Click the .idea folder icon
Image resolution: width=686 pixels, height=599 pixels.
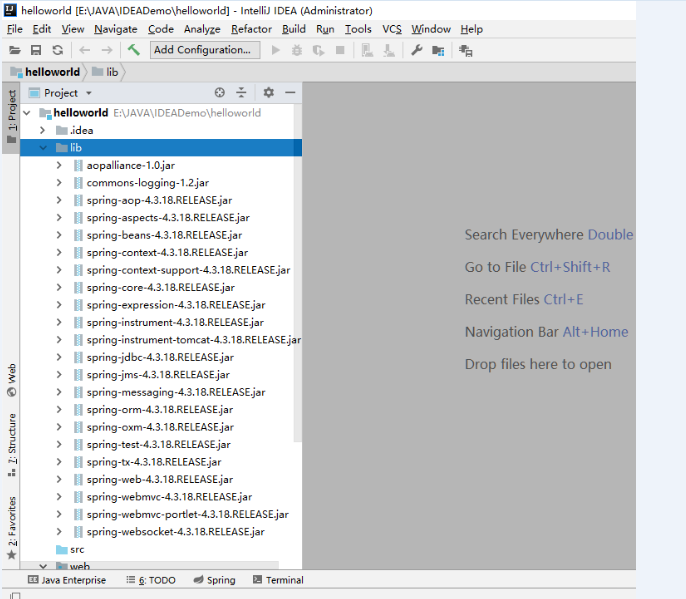[x=62, y=130]
